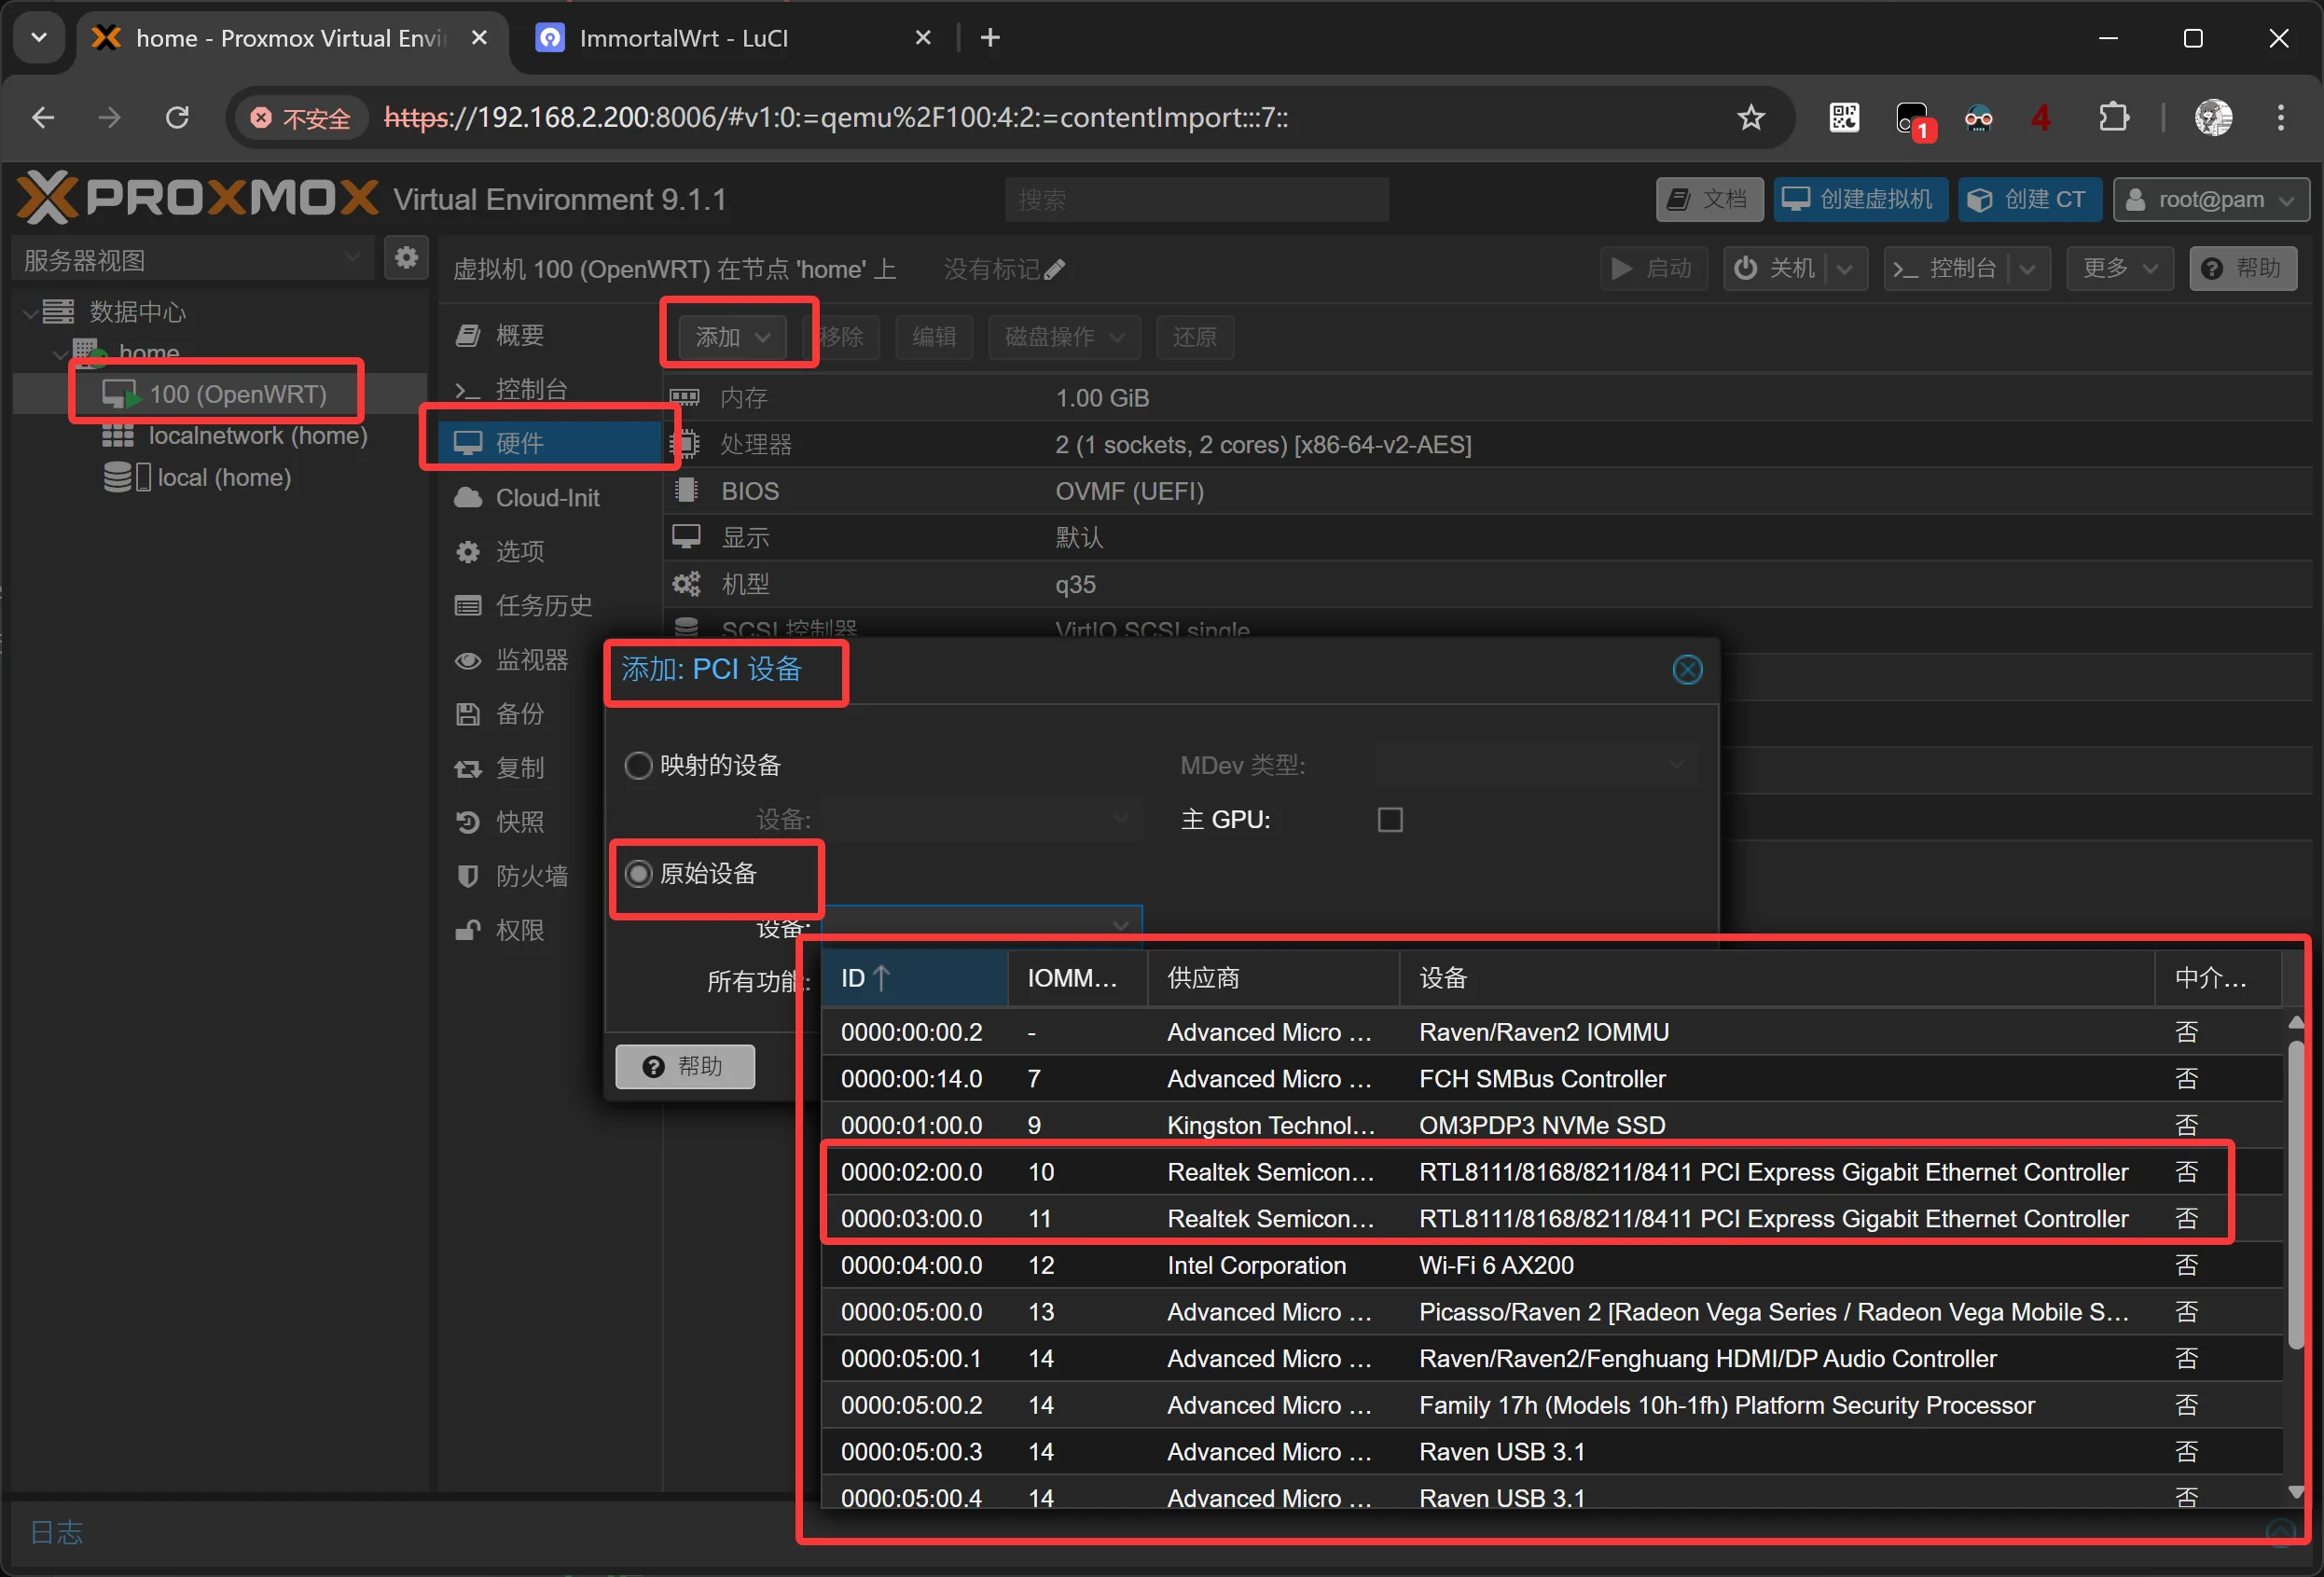Open the QR code extension icon
Viewport: 2324px width, 1577px height.
(1844, 118)
